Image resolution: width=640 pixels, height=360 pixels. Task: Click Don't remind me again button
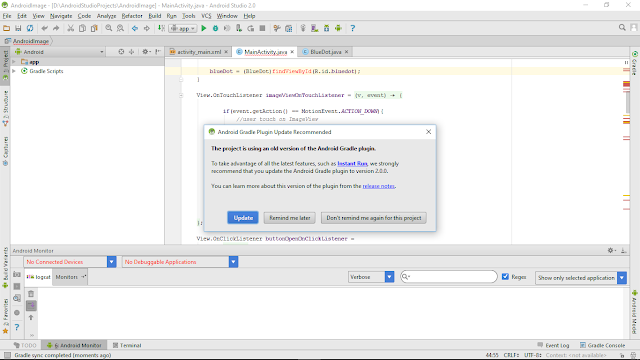(373, 218)
